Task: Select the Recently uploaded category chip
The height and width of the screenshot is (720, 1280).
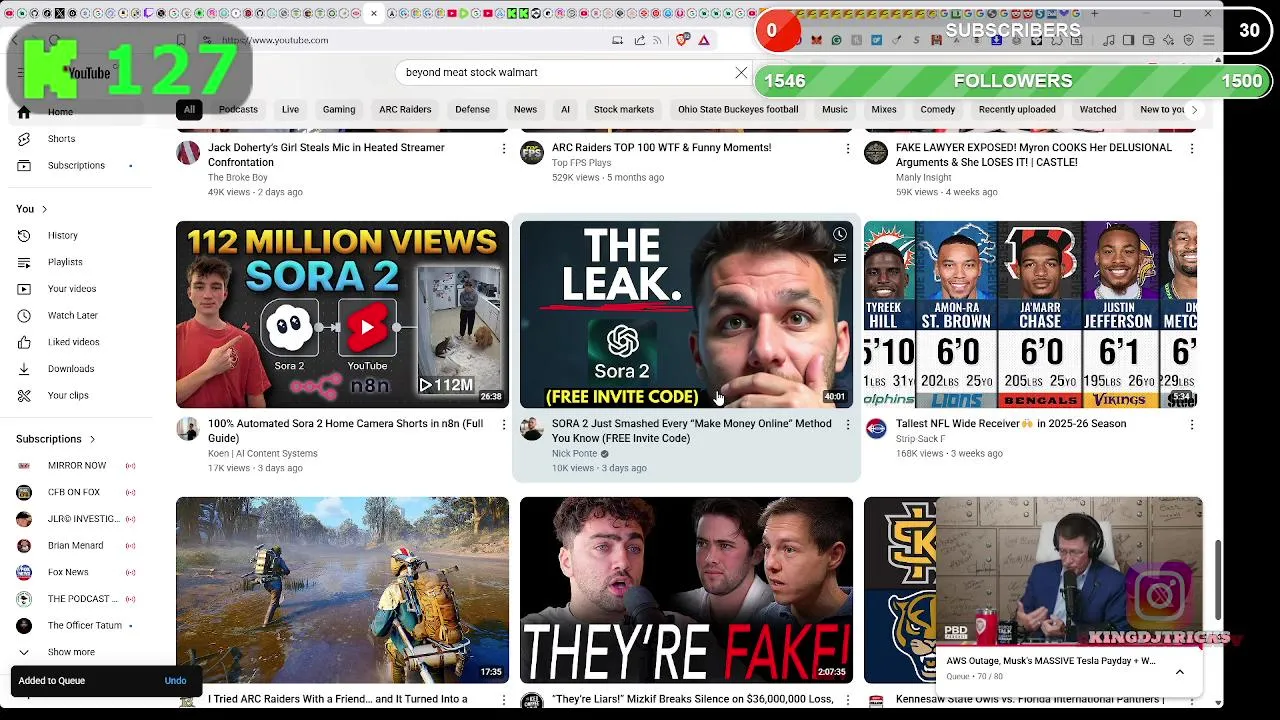Action: coord(1017,110)
